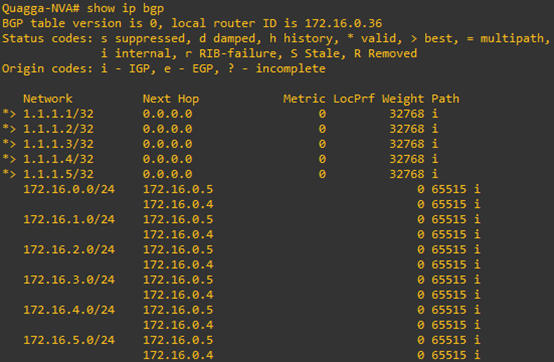Select network 172.16.3.0/24
The image size is (554, 362).
[x=69, y=280]
